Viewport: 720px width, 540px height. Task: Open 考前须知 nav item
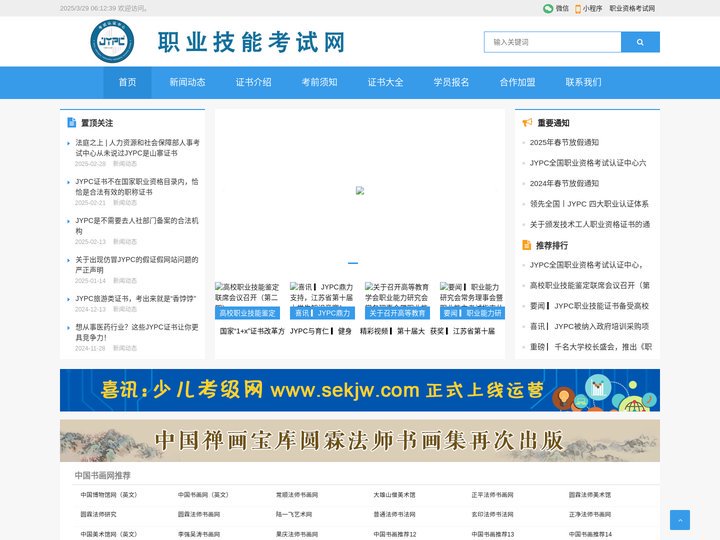coord(320,82)
